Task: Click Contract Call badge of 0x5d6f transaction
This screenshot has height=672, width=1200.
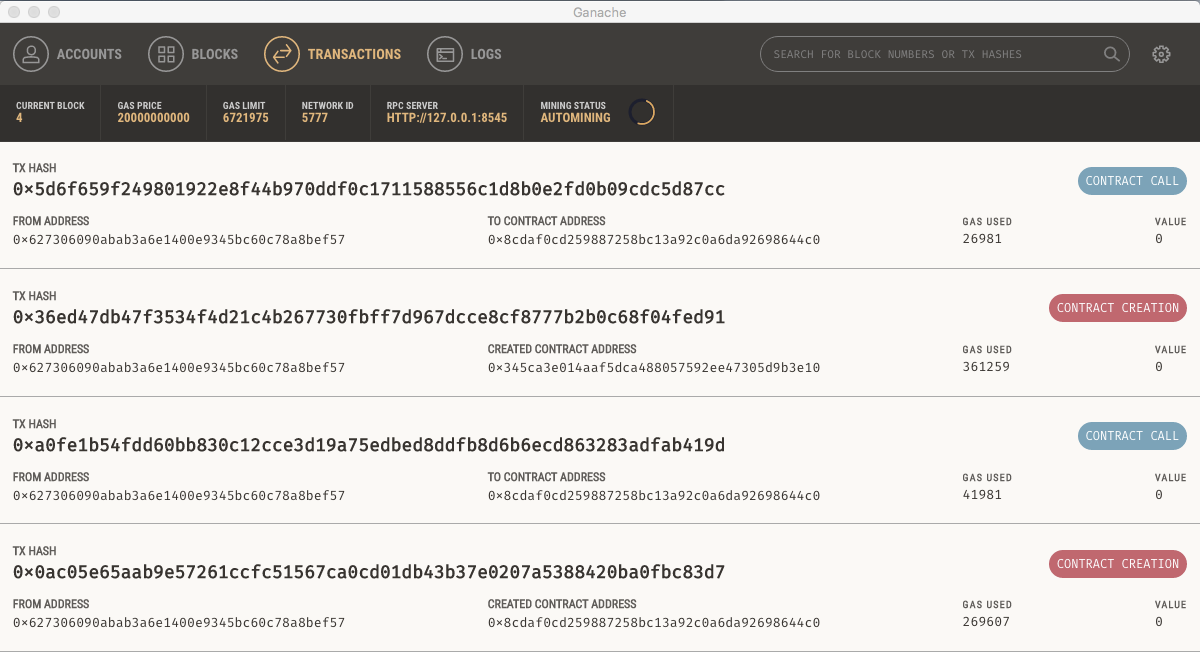Action: click(1132, 181)
